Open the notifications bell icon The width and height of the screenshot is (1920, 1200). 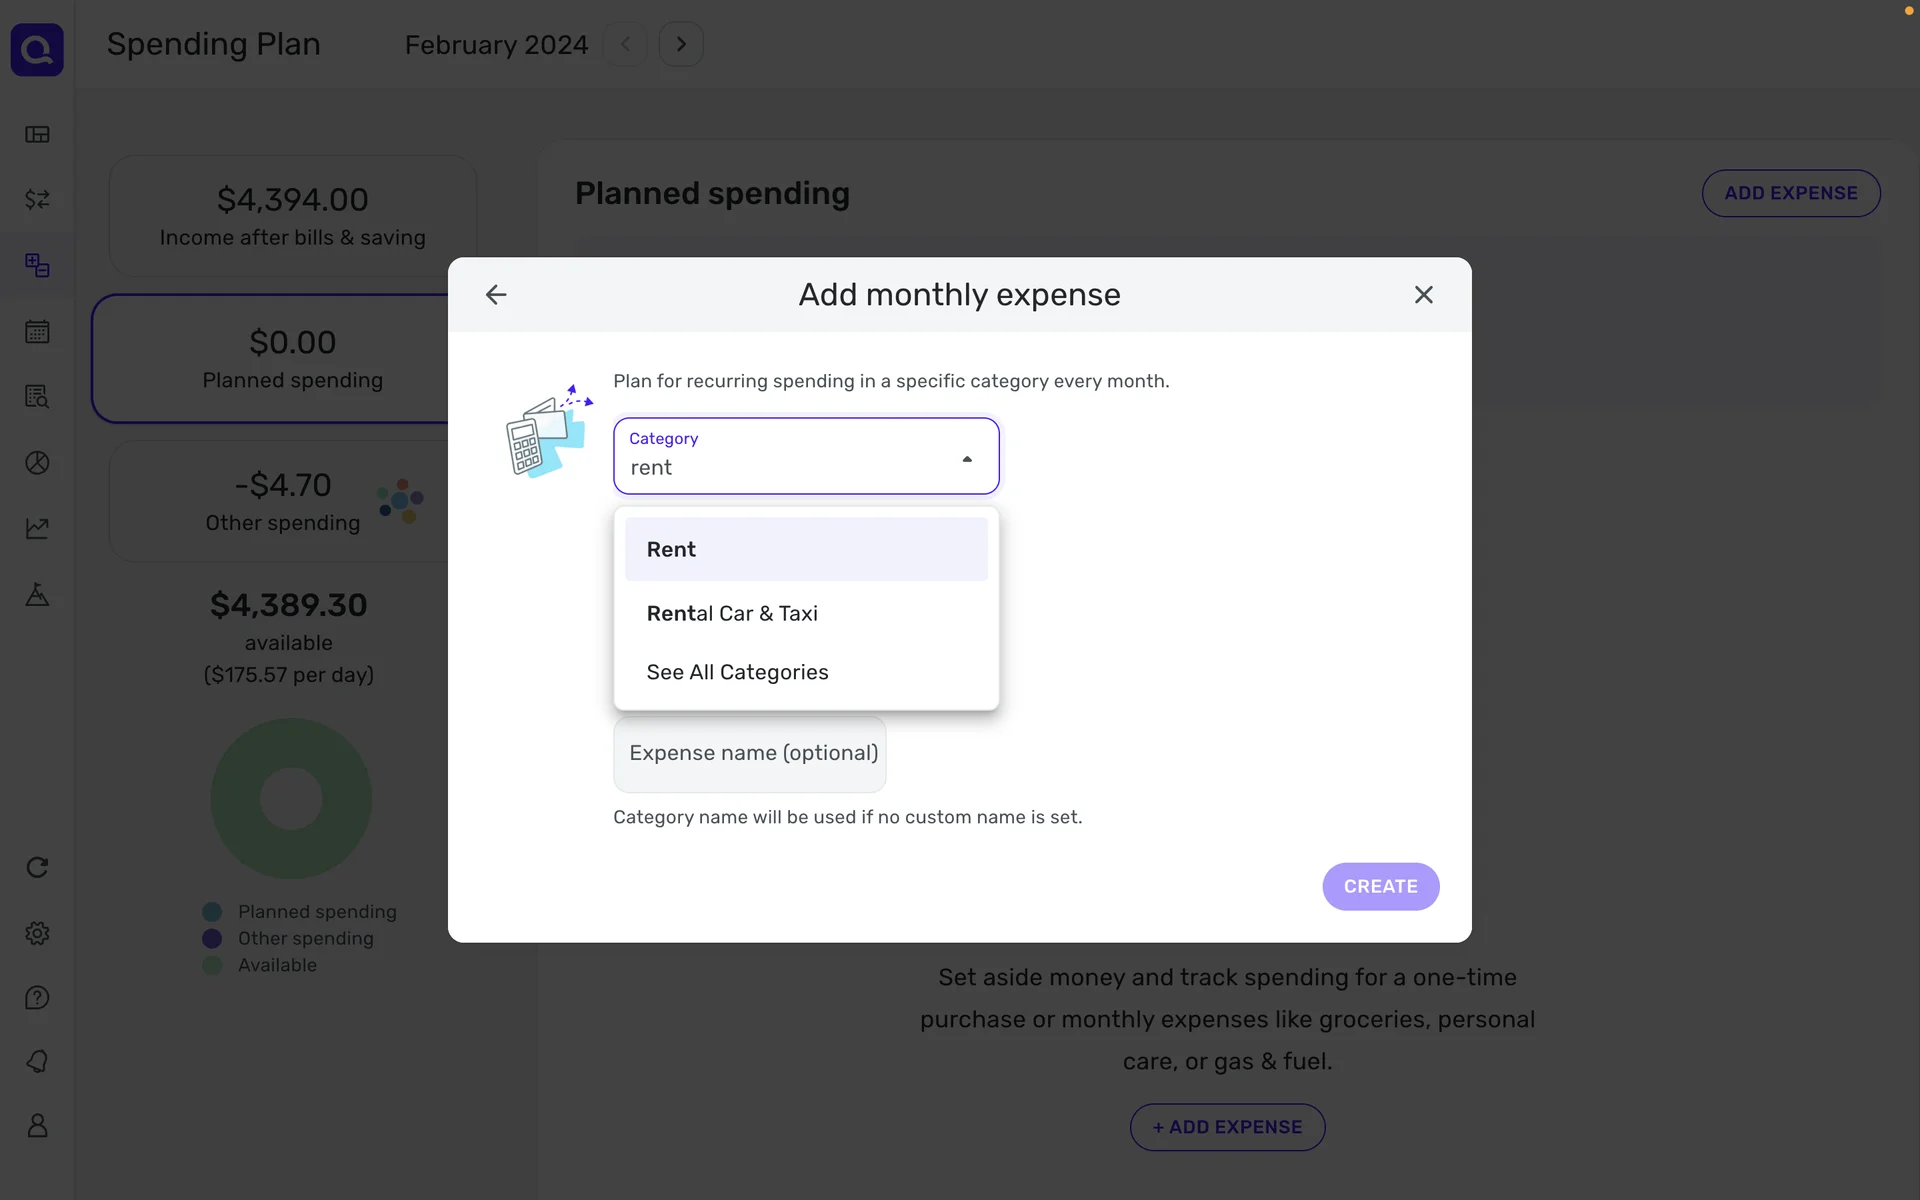tap(37, 1062)
